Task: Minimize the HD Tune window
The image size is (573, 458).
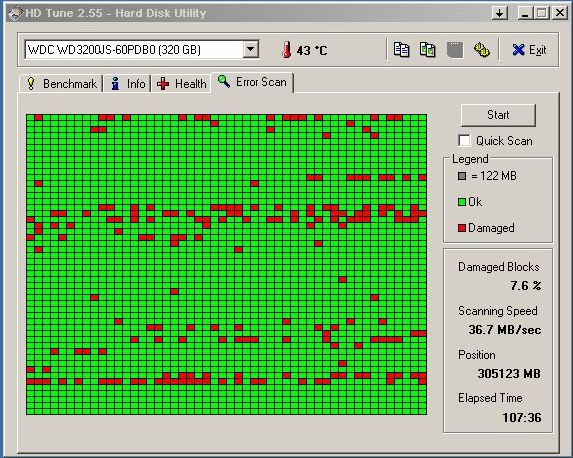Action: point(525,14)
